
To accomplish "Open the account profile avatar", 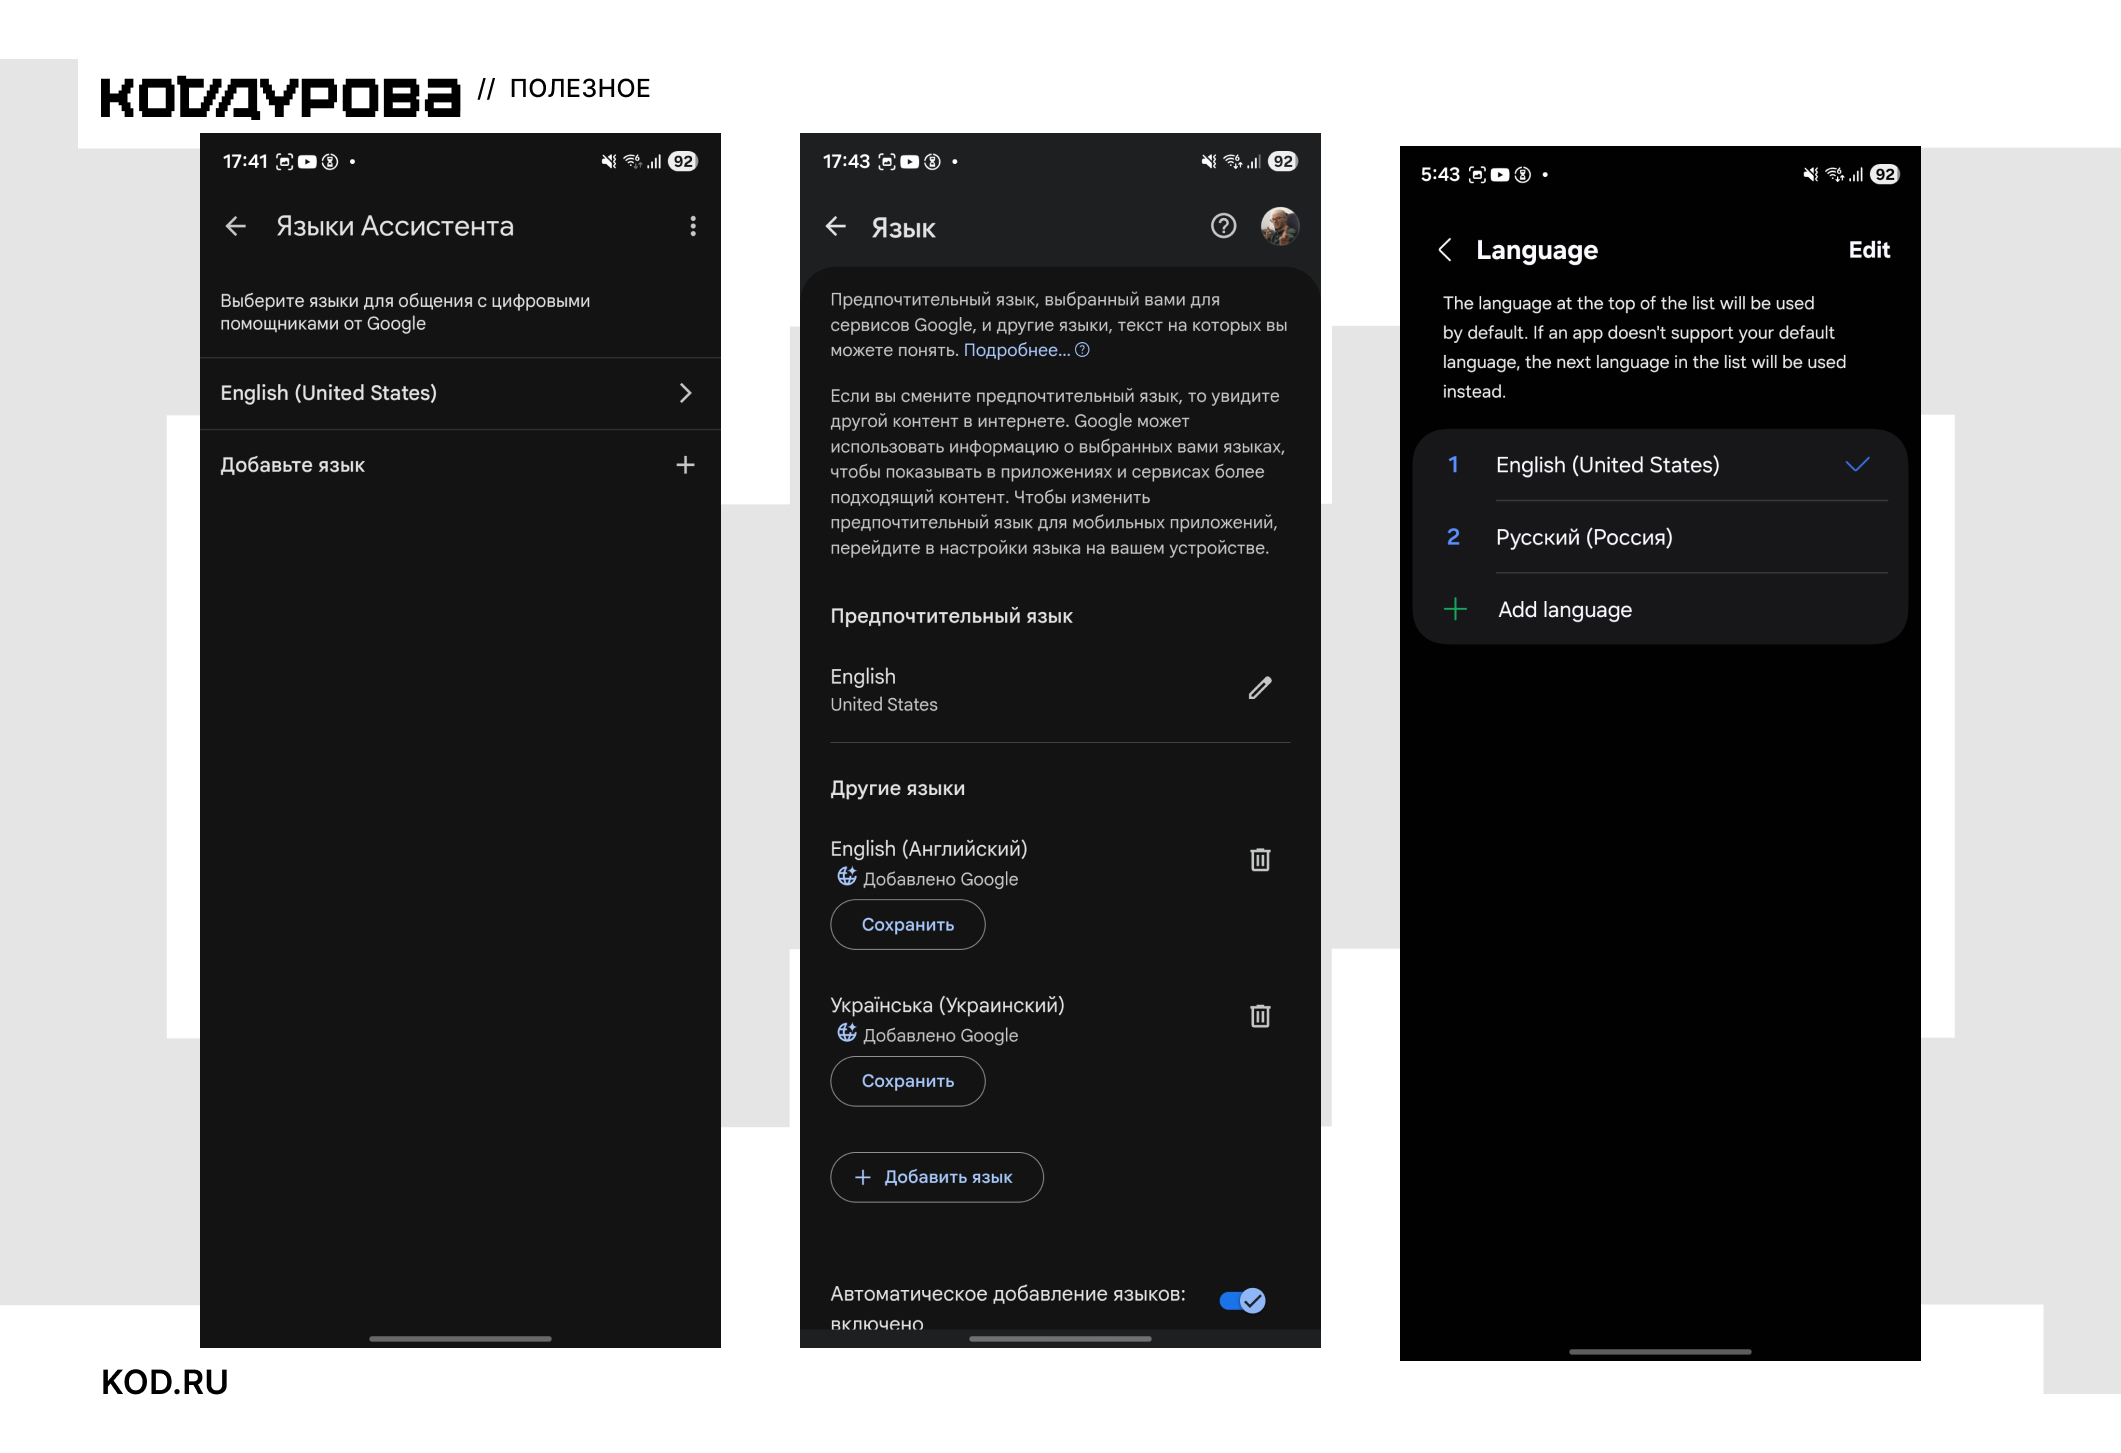I will point(1279,226).
